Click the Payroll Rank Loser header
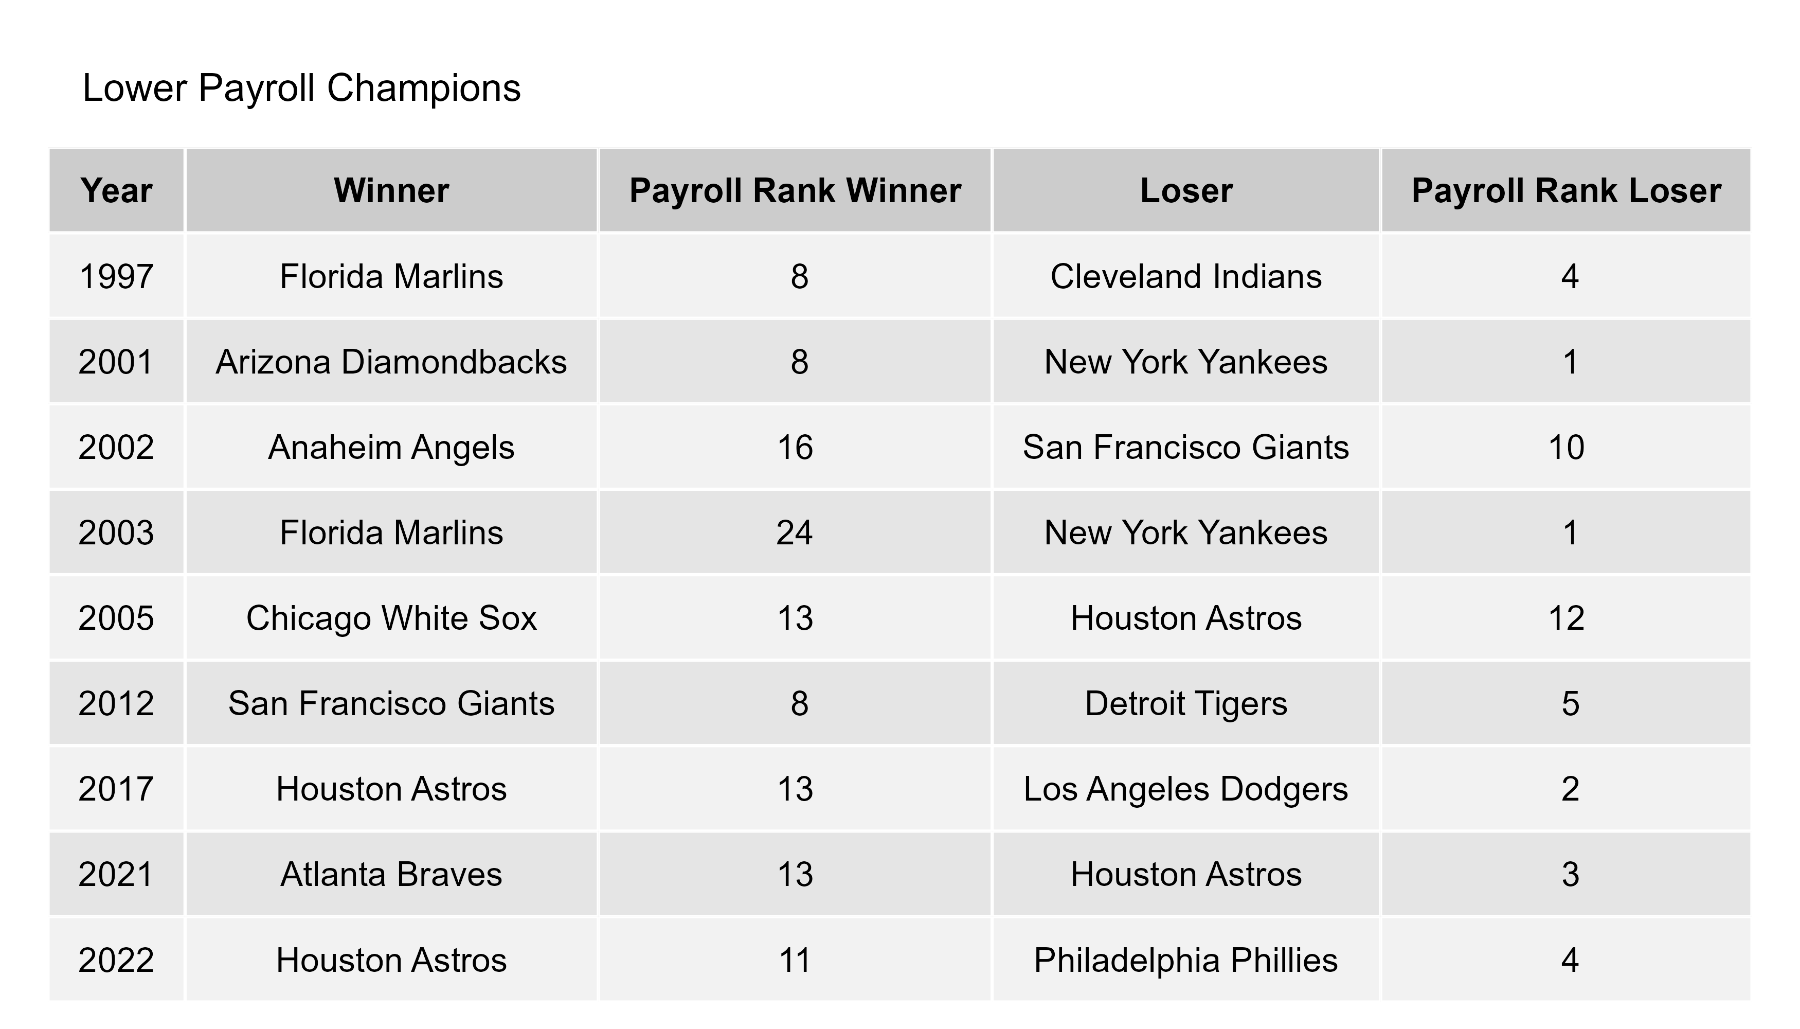 pyautogui.click(x=1566, y=190)
